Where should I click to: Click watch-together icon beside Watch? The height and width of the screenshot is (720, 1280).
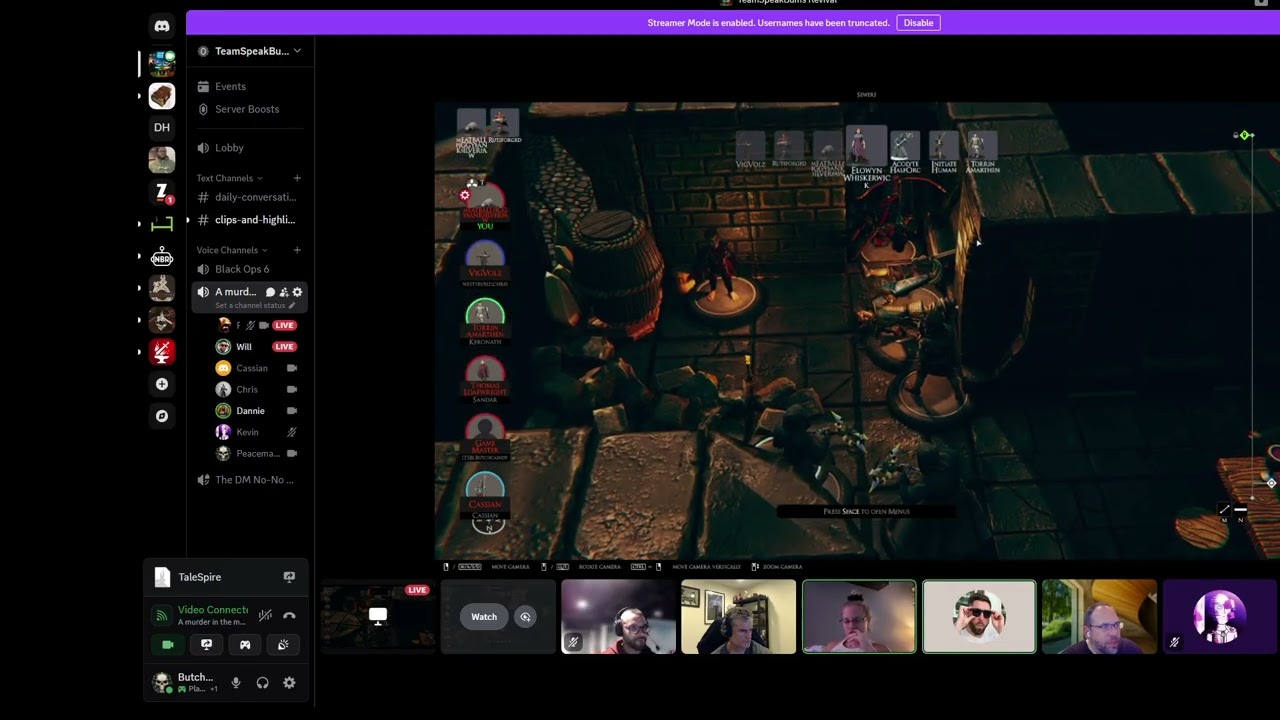[x=525, y=617]
